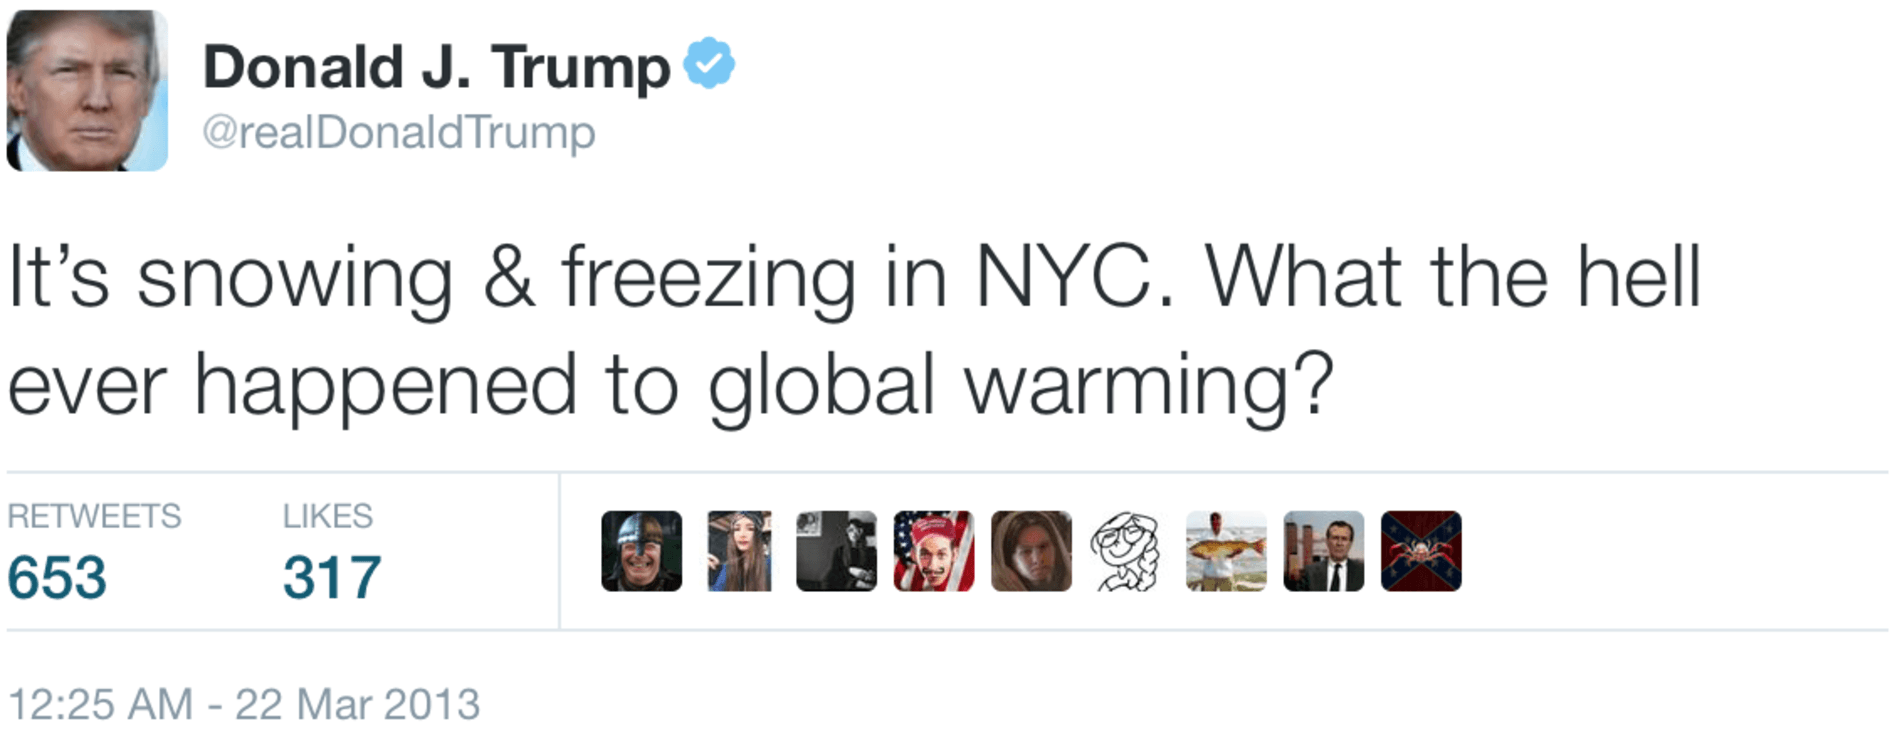1902x736 pixels.
Task: Open the Donald J. Trump display name link
Action: pos(436,68)
